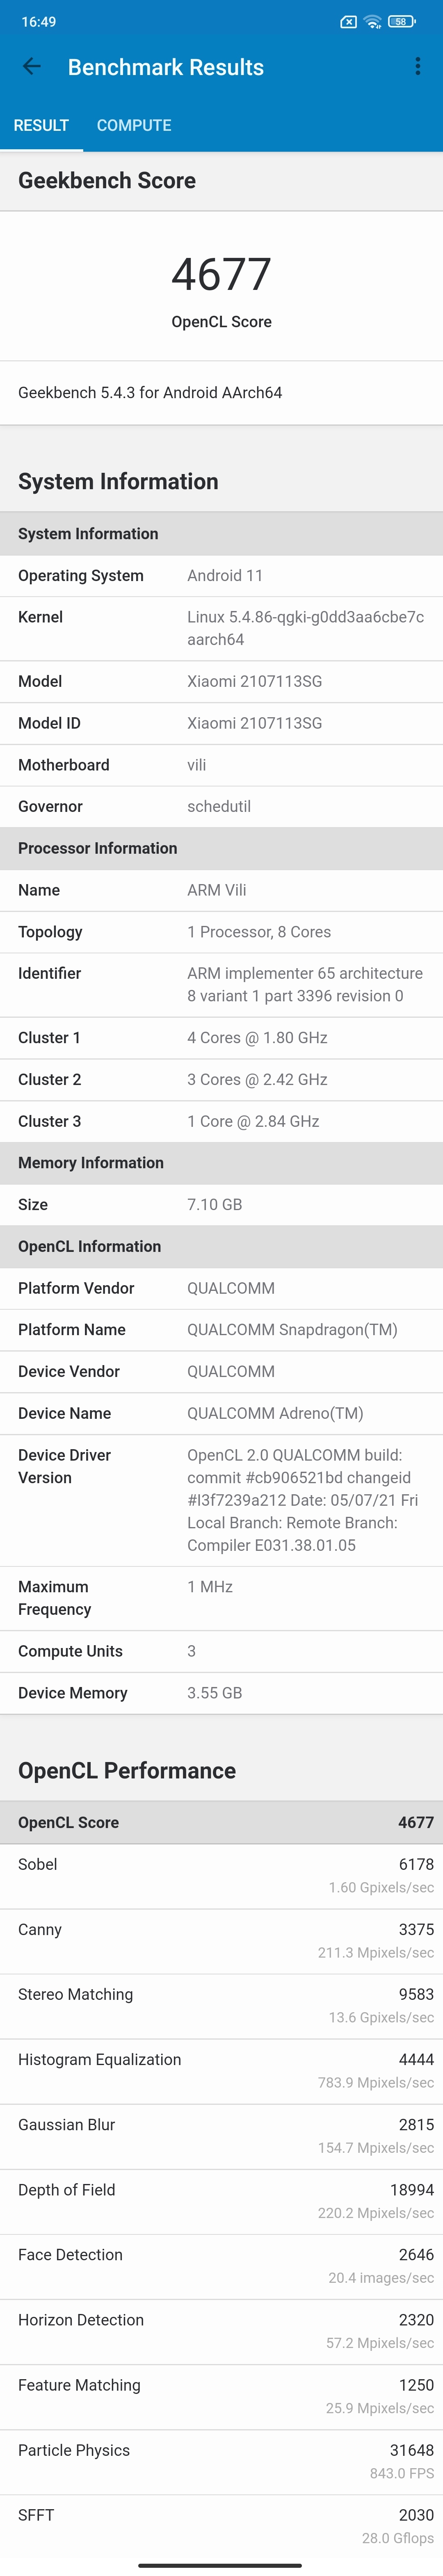Tap the battery indicator icon
Image resolution: width=443 pixels, height=2576 pixels.
click(x=401, y=21)
